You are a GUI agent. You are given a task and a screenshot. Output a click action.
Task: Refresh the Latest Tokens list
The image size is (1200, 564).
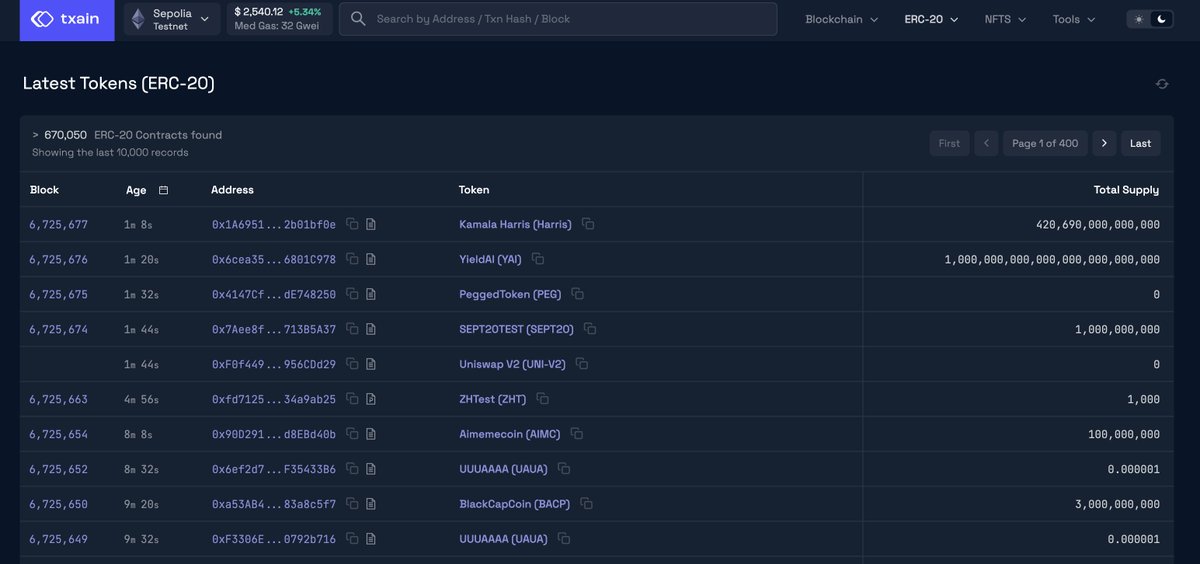pyautogui.click(x=1162, y=84)
